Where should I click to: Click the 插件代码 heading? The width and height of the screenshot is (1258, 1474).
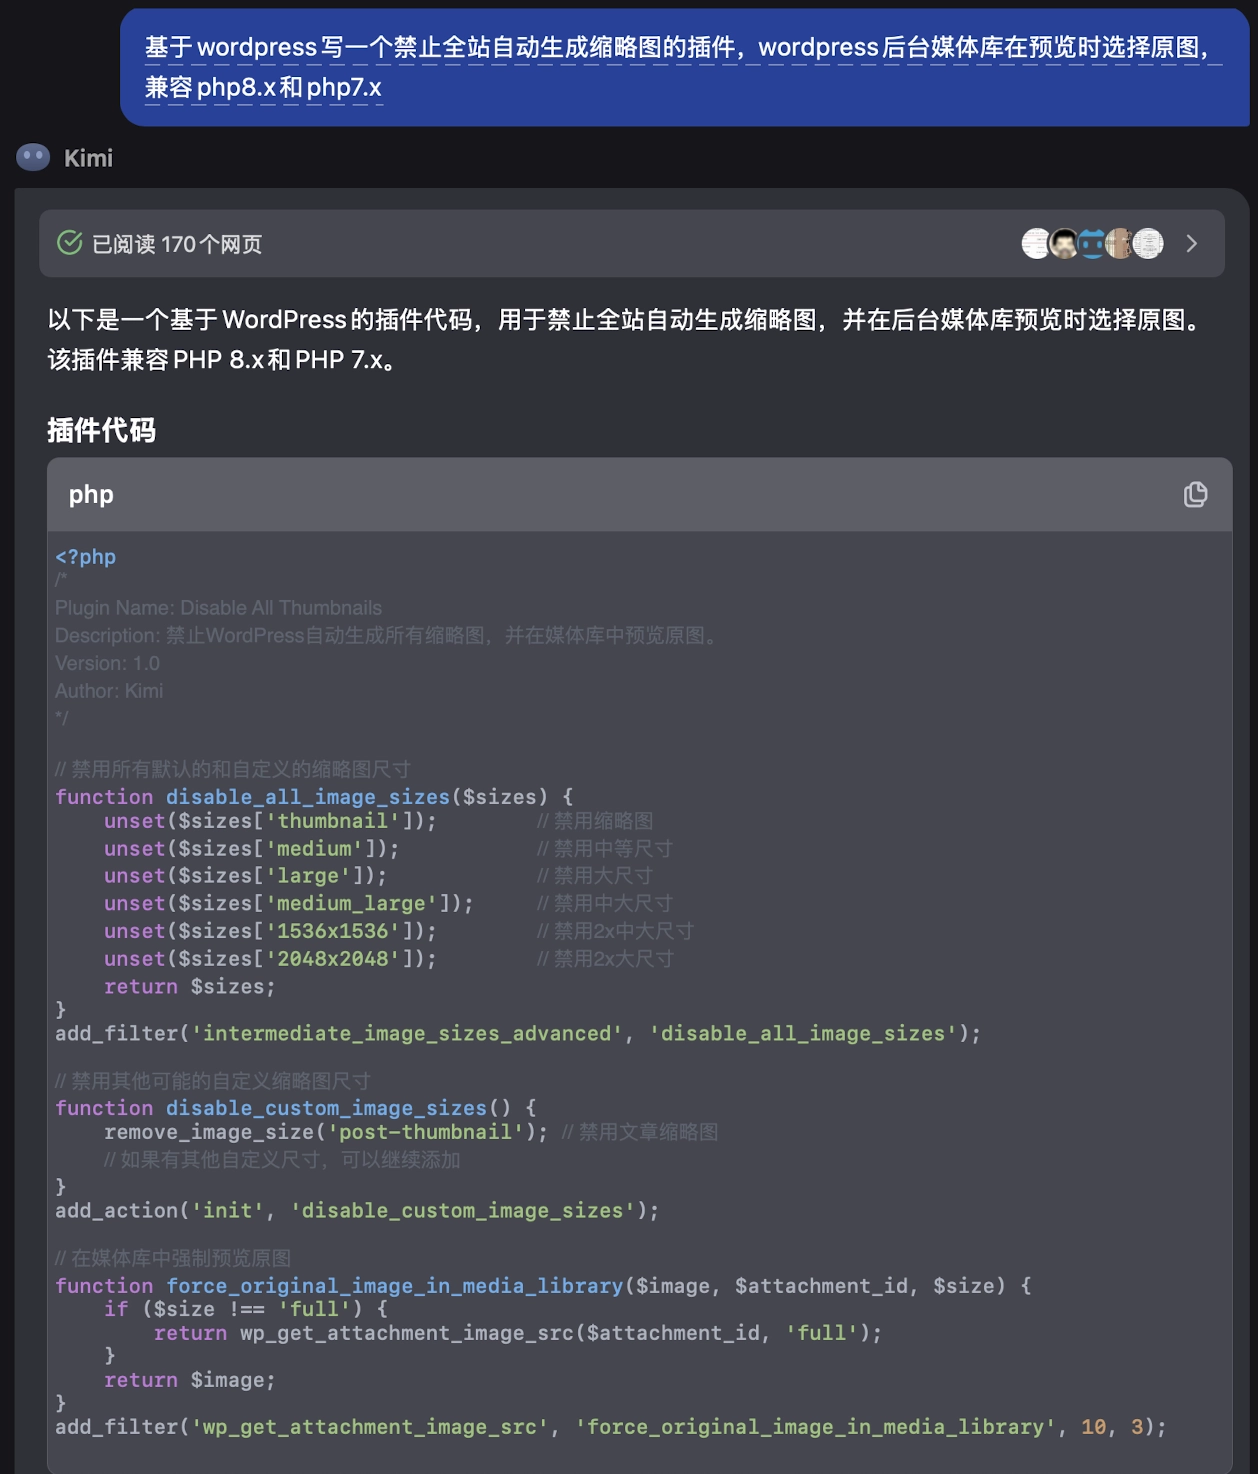(x=101, y=430)
